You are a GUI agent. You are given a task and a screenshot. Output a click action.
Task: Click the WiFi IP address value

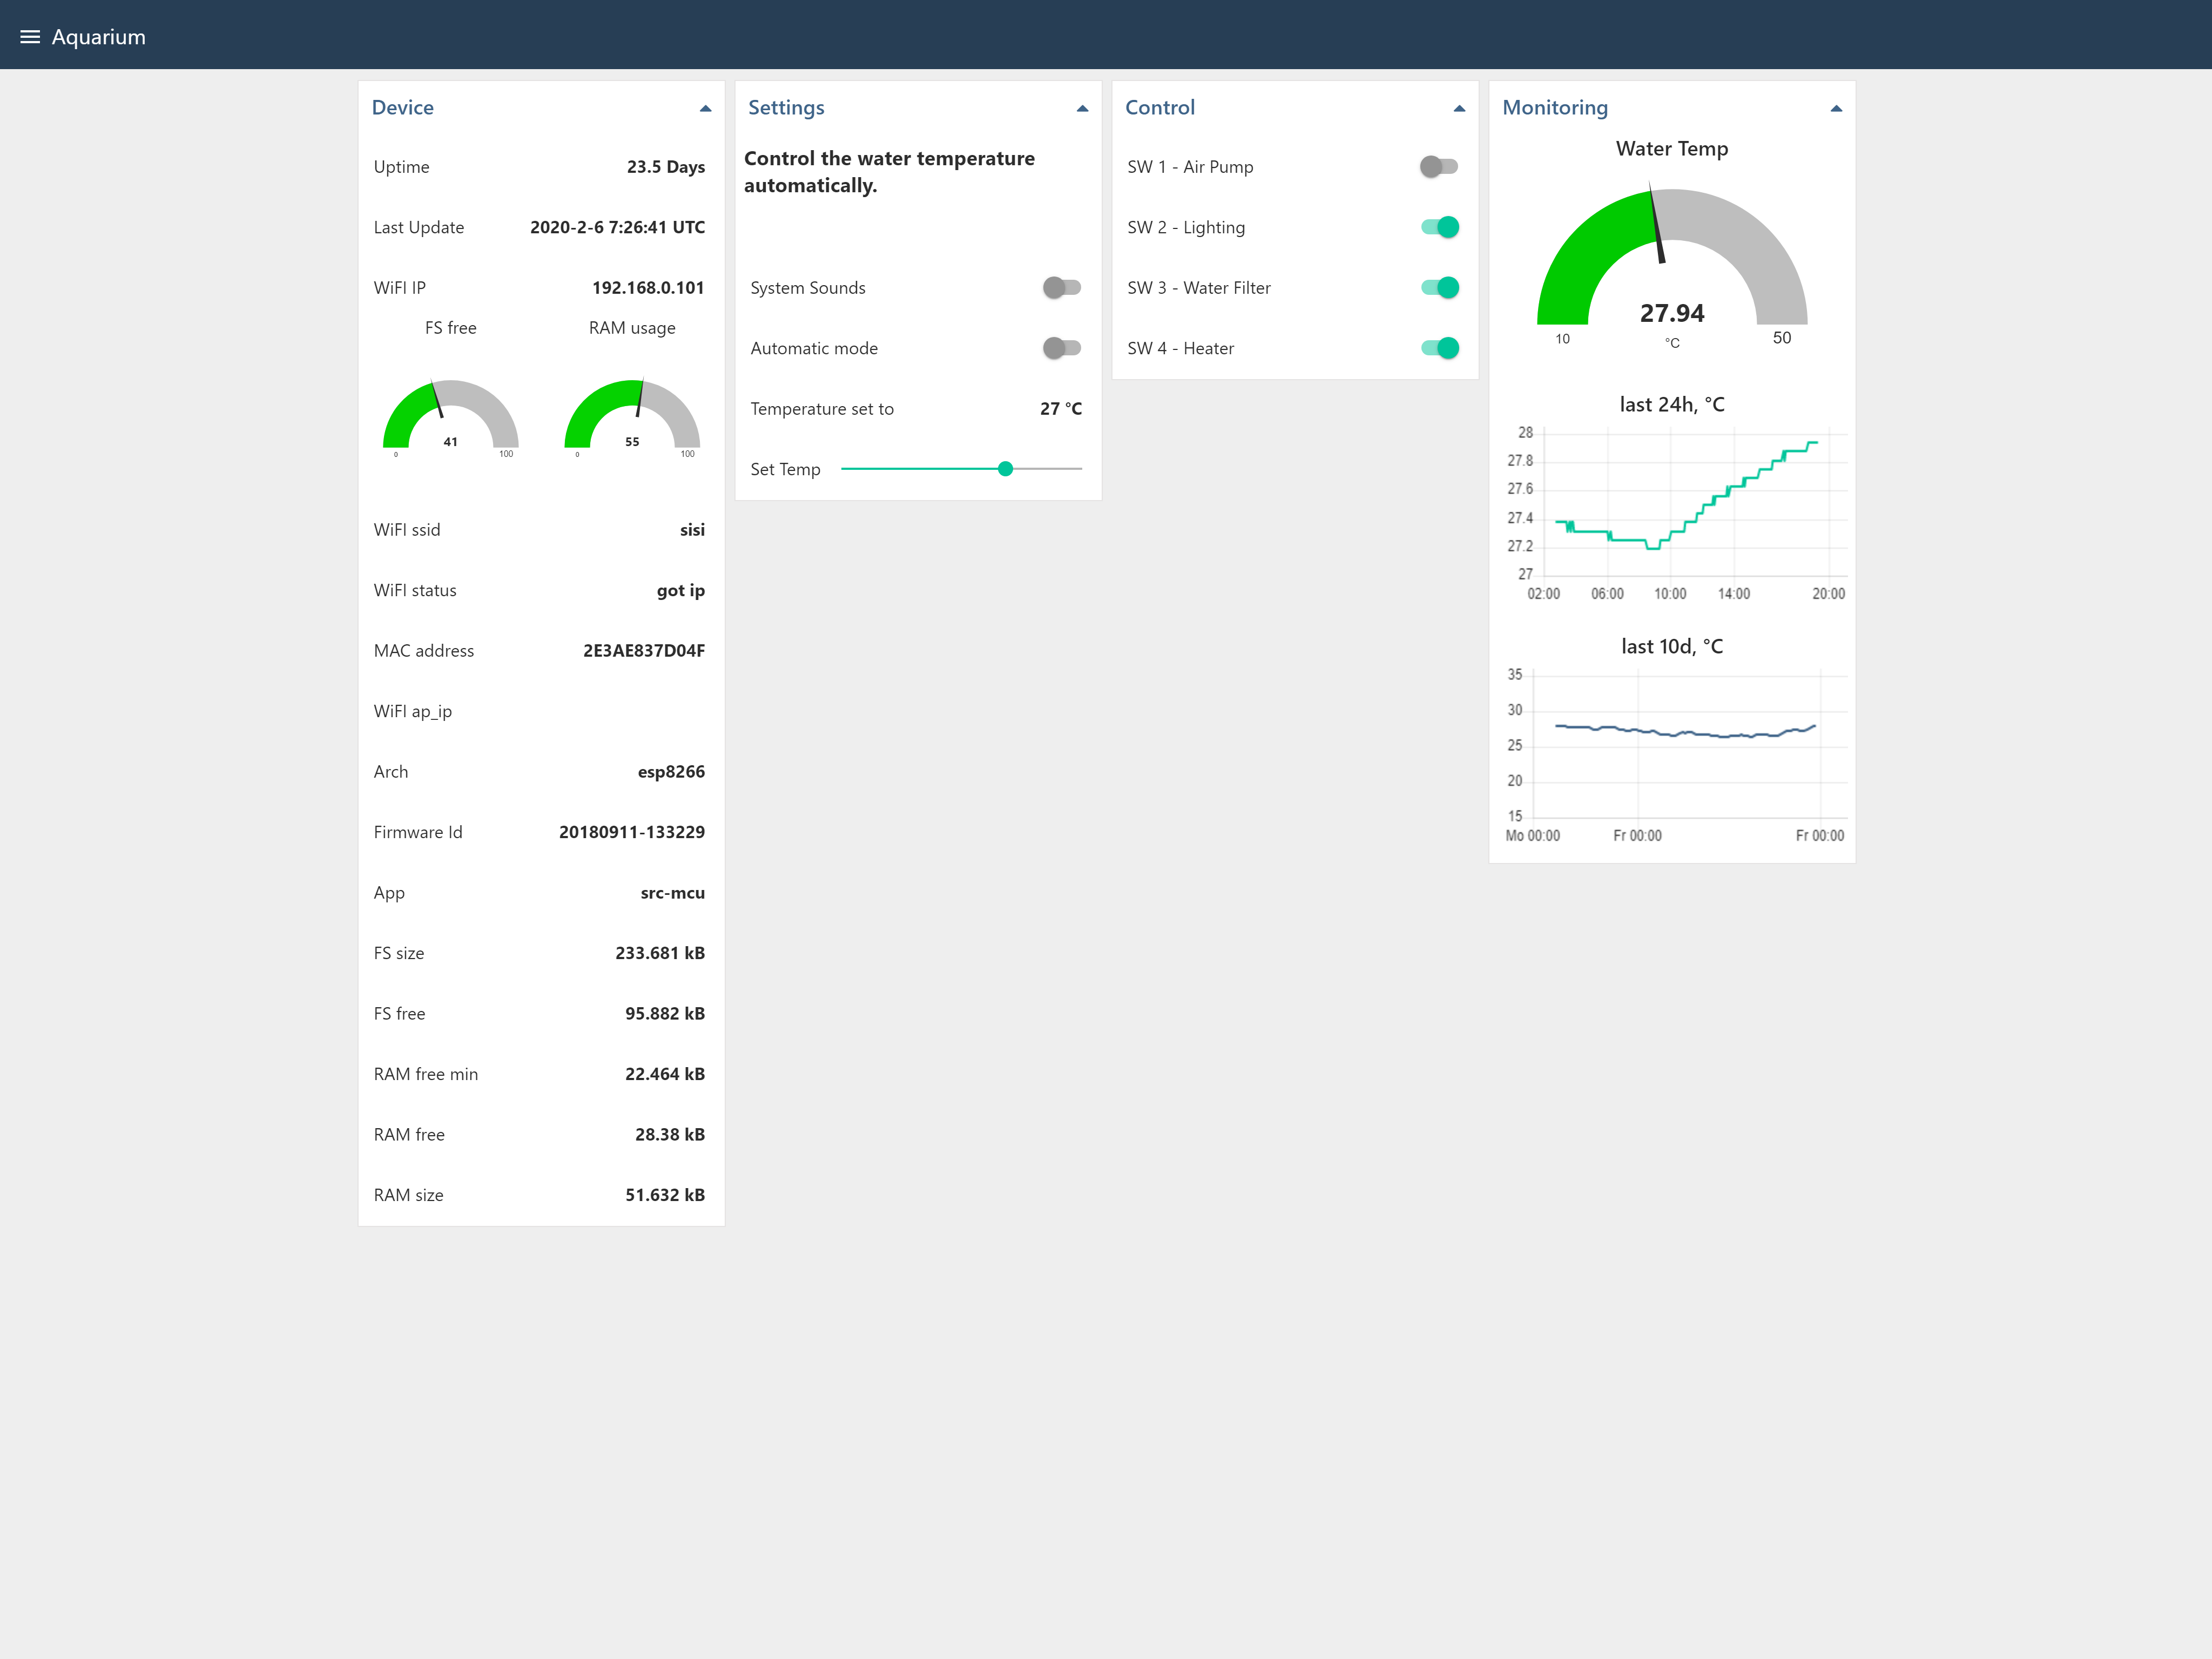point(648,288)
